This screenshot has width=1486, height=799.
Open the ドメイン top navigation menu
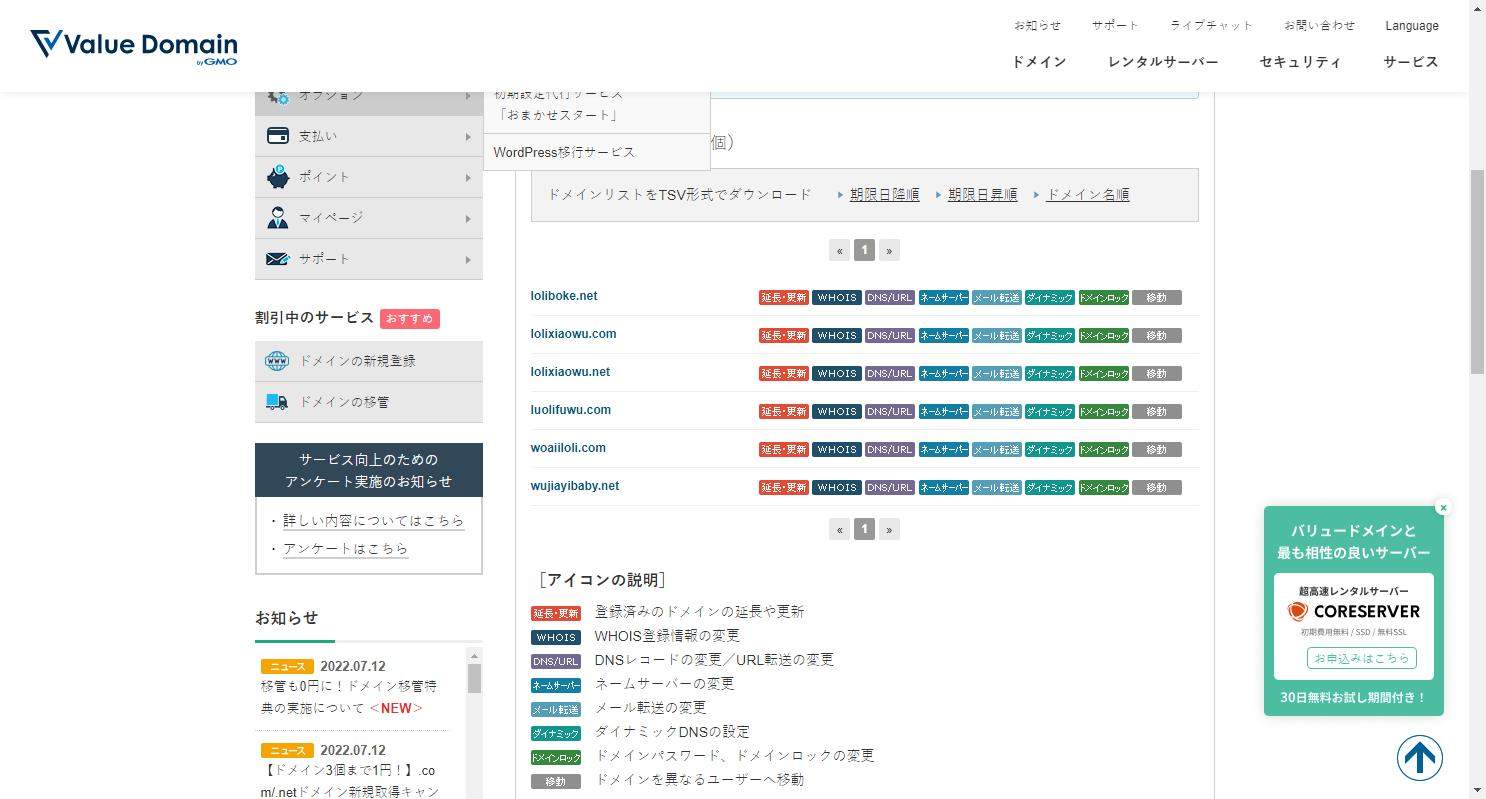tap(1039, 62)
